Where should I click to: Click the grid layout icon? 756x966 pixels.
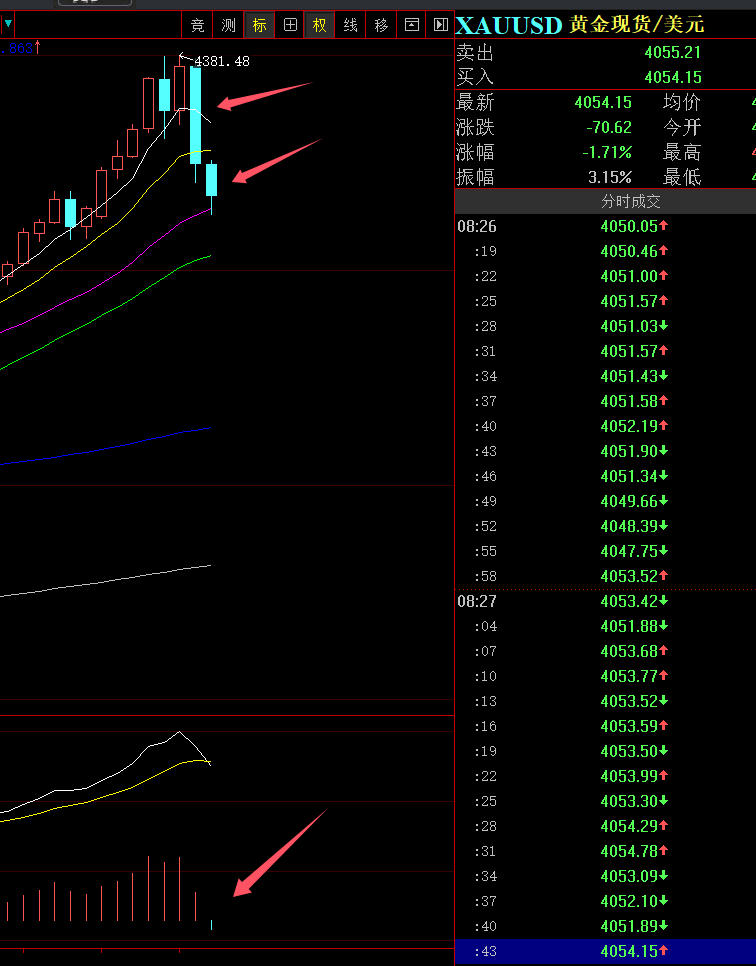(x=290, y=25)
